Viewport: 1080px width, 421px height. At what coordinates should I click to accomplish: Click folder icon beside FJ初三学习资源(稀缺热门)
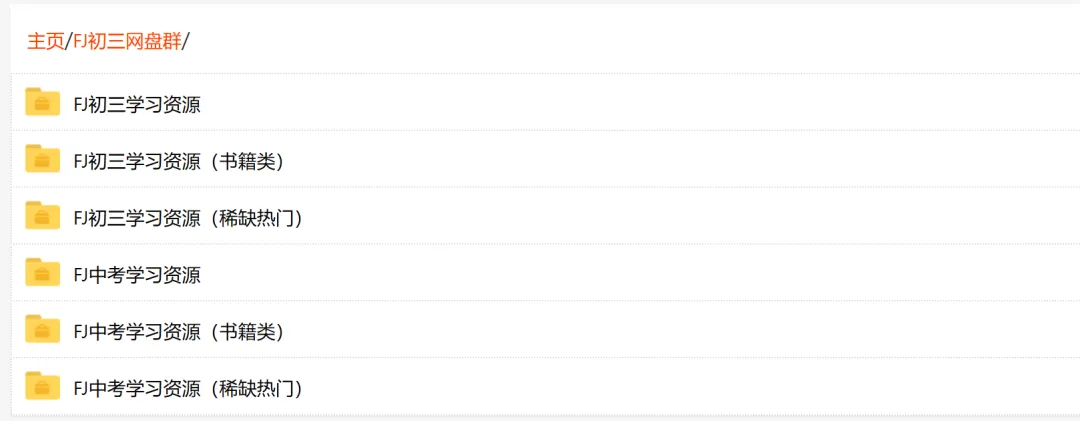42,216
